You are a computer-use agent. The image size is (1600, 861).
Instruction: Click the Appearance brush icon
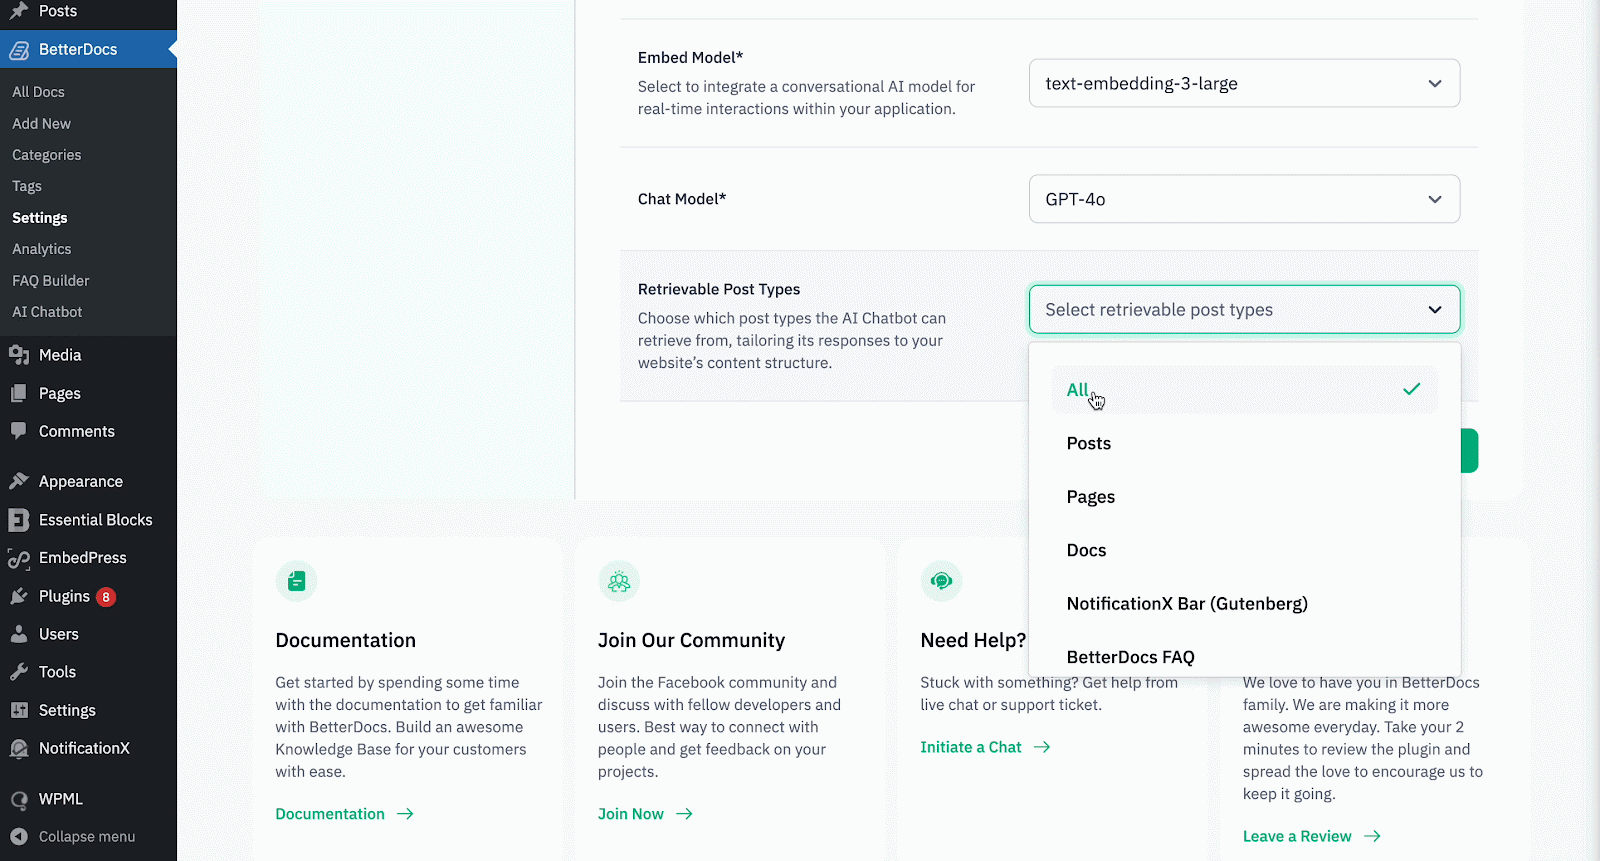tap(19, 481)
